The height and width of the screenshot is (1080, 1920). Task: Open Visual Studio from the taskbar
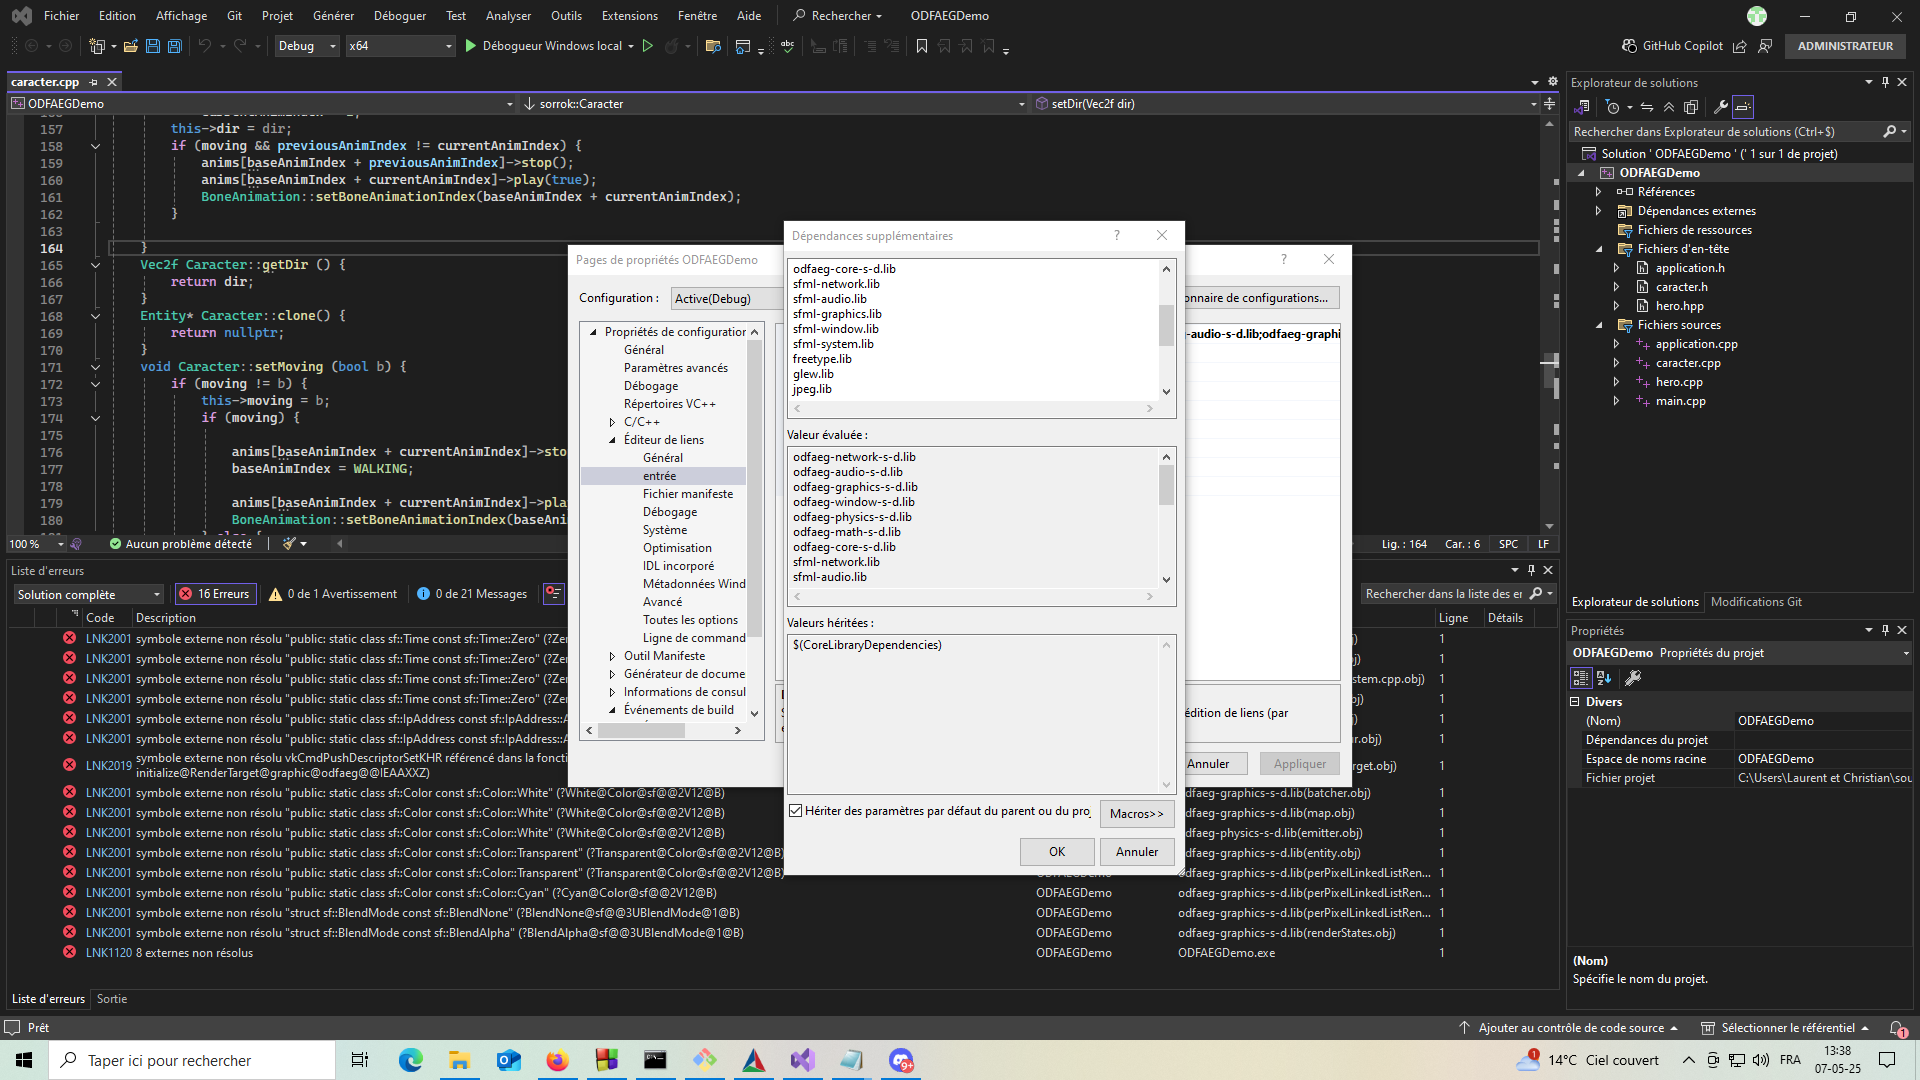(x=802, y=1060)
